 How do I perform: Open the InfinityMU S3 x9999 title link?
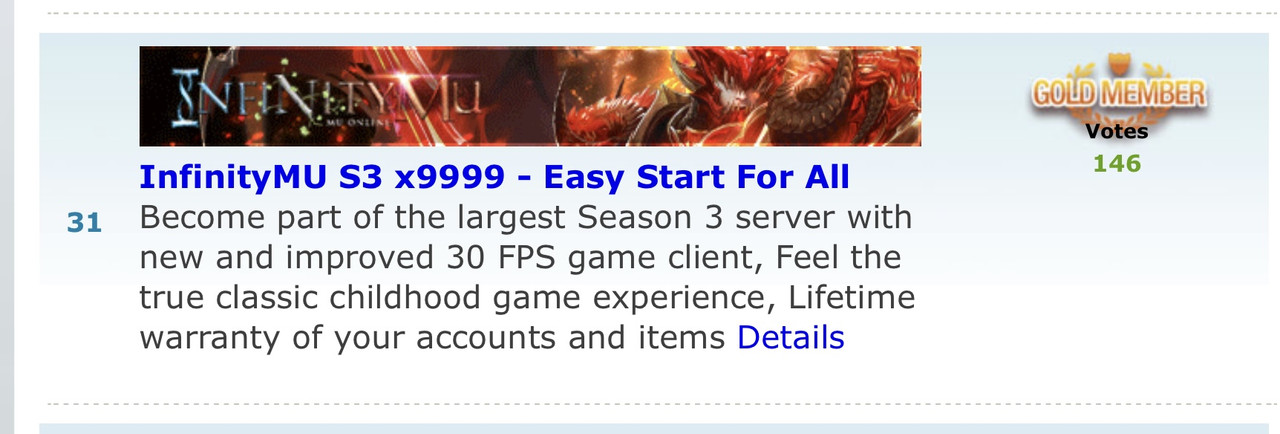(x=494, y=177)
